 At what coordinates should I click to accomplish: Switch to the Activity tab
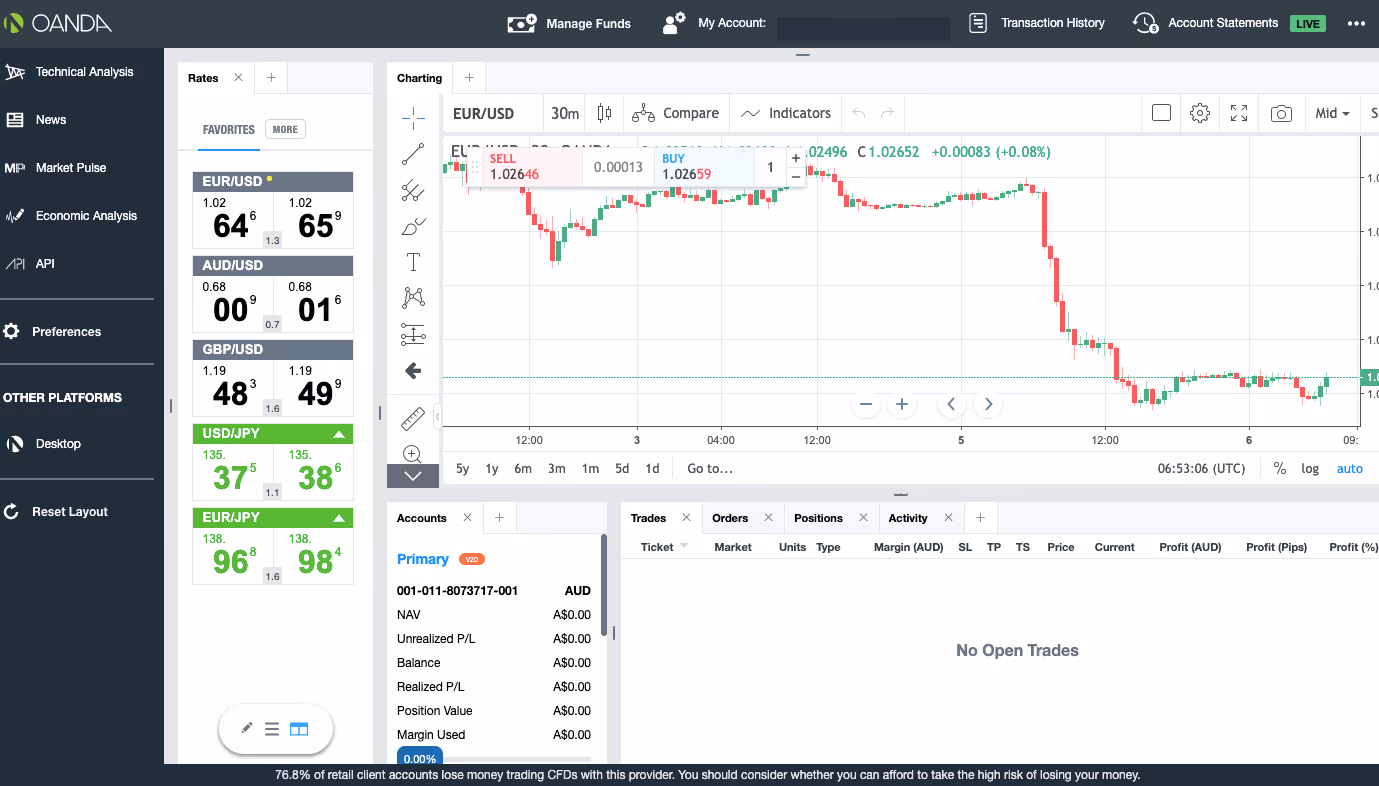(908, 518)
